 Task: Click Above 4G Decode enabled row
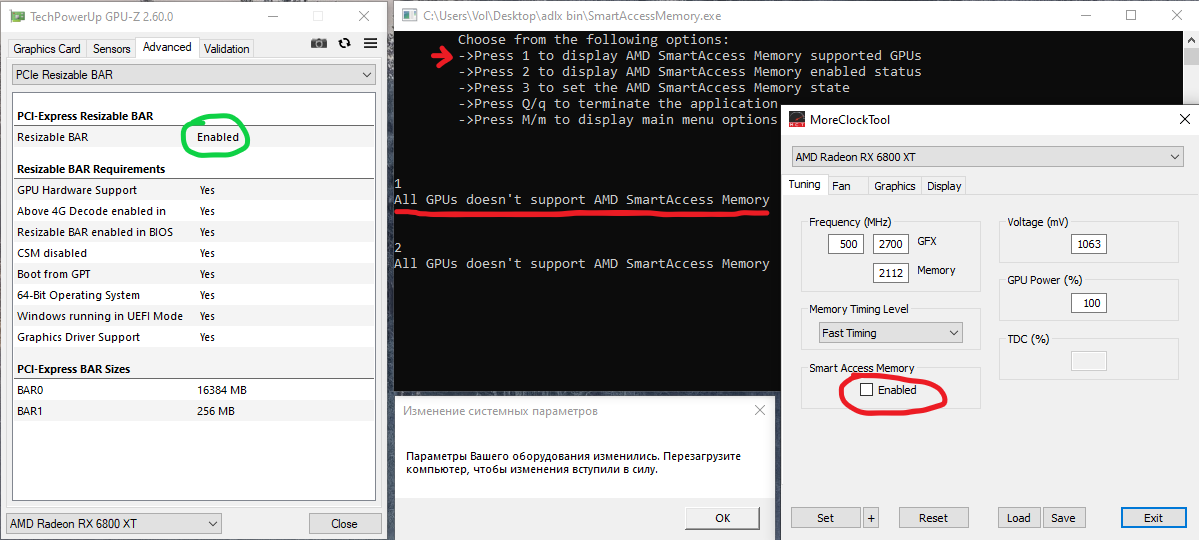(x=194, y=211)
